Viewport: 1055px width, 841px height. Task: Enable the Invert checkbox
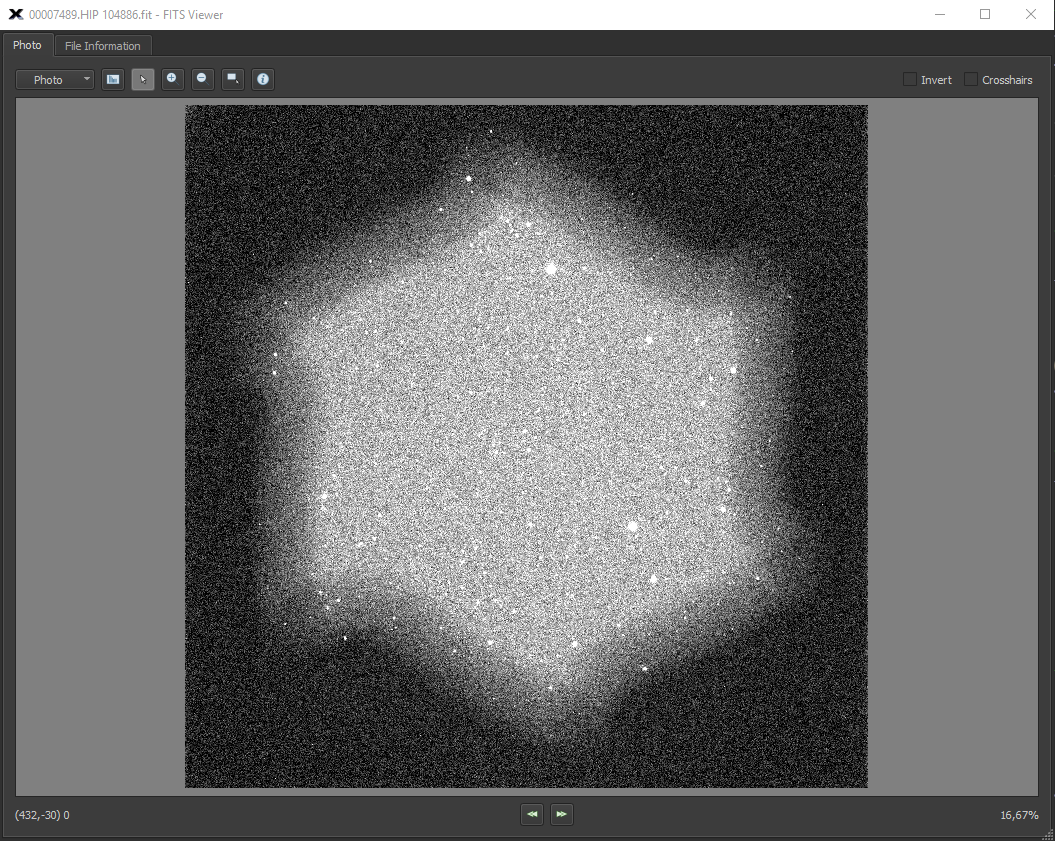point(909,80)
